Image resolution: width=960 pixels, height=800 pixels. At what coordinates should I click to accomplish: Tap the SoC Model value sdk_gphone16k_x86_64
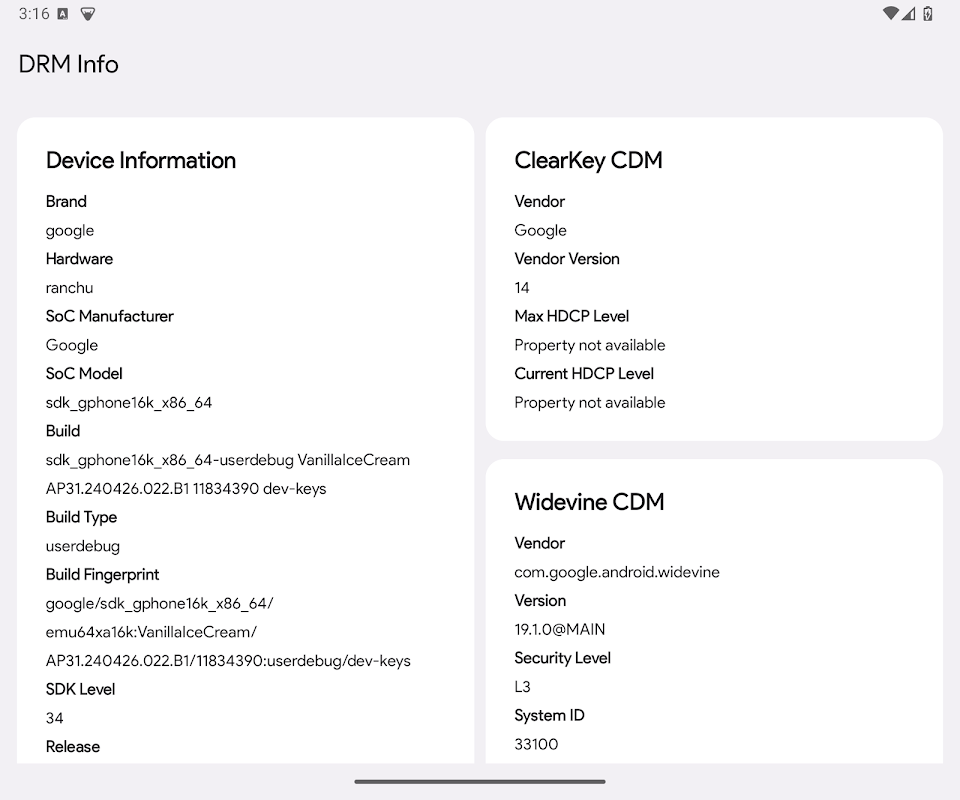tap(129, 402)
